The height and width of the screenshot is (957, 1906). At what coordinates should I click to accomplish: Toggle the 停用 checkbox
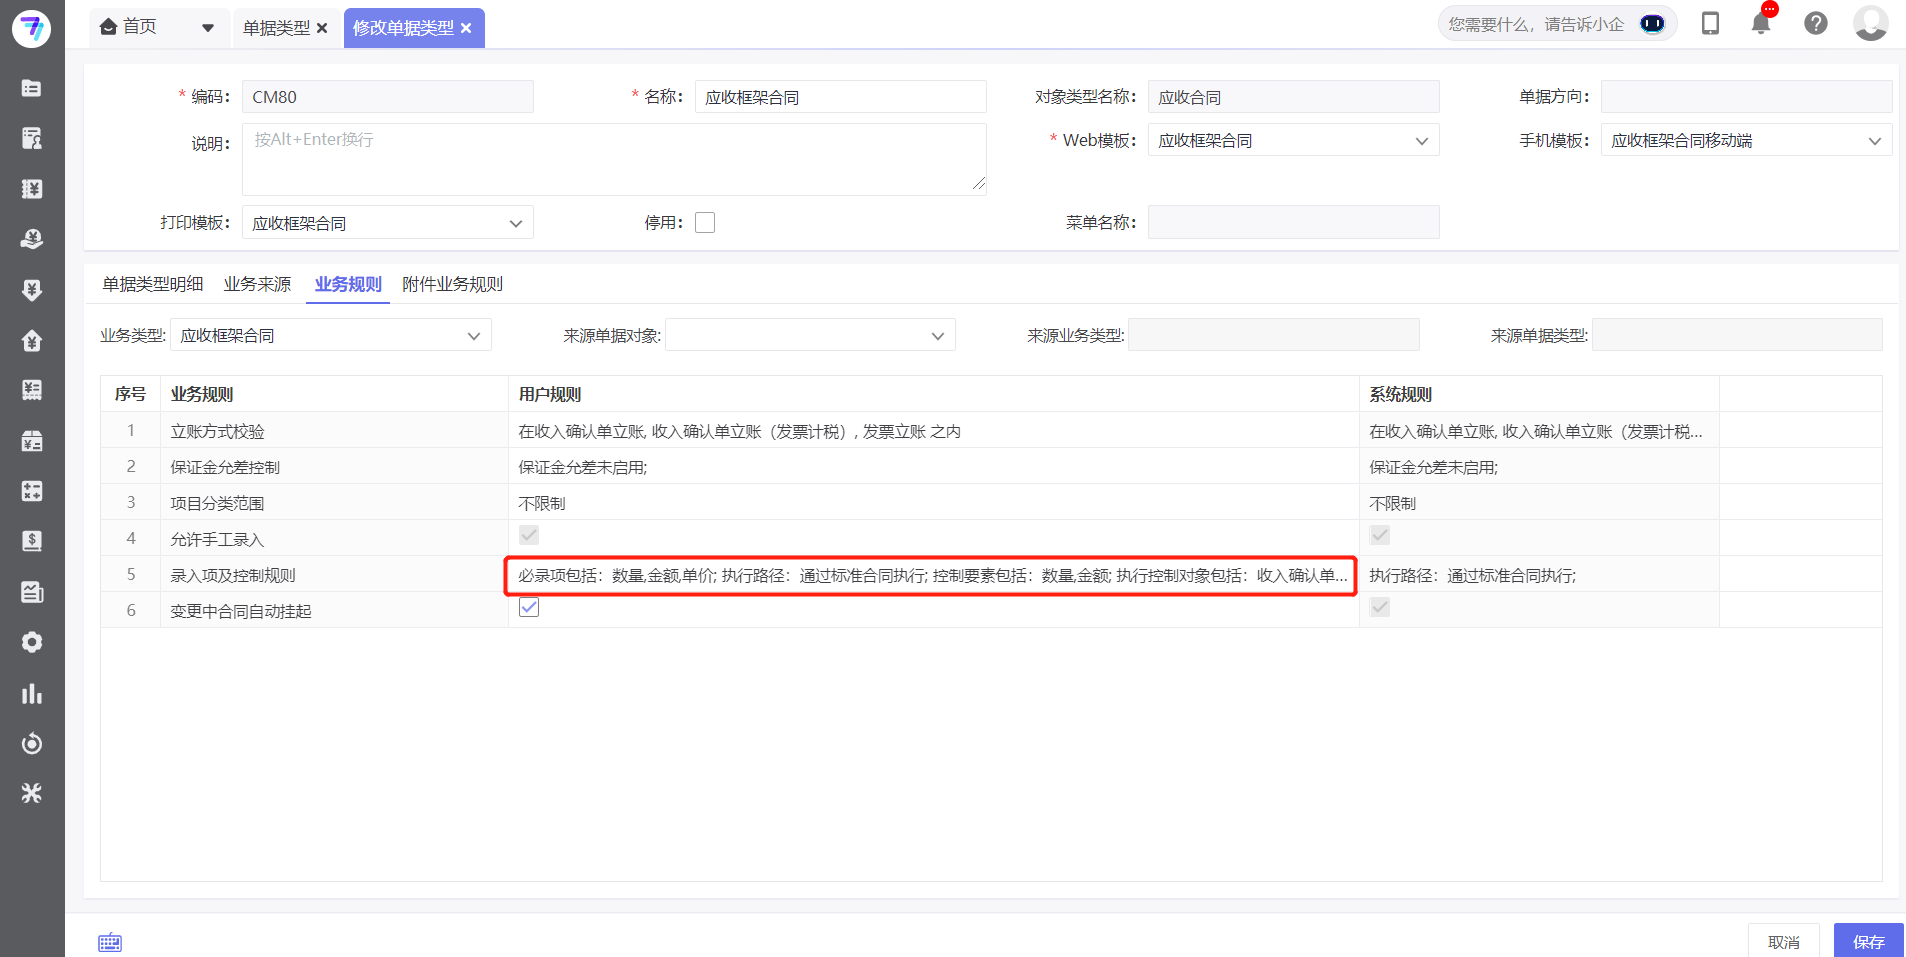705,221
